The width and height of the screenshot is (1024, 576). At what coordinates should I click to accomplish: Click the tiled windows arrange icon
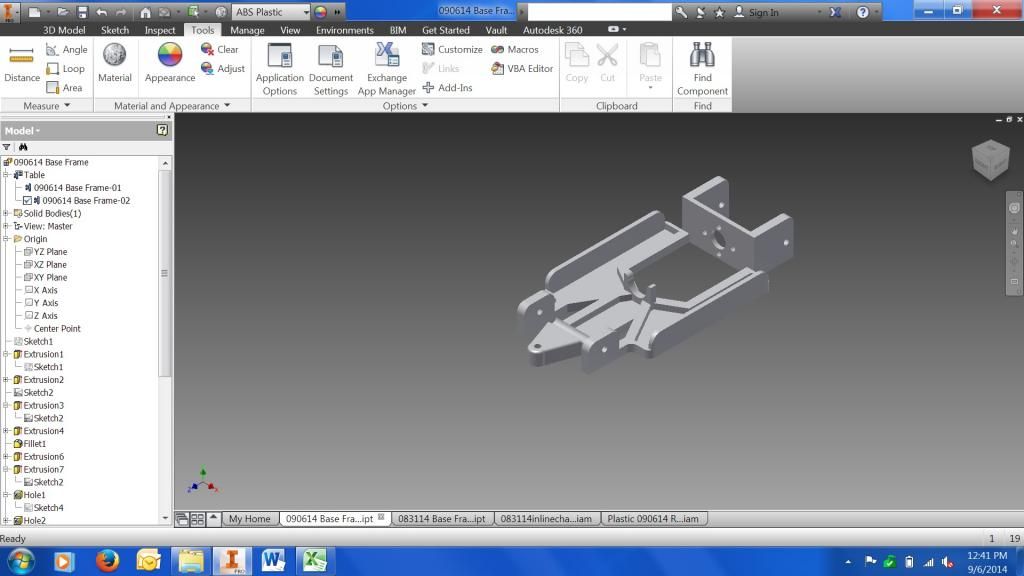[197, 519]
